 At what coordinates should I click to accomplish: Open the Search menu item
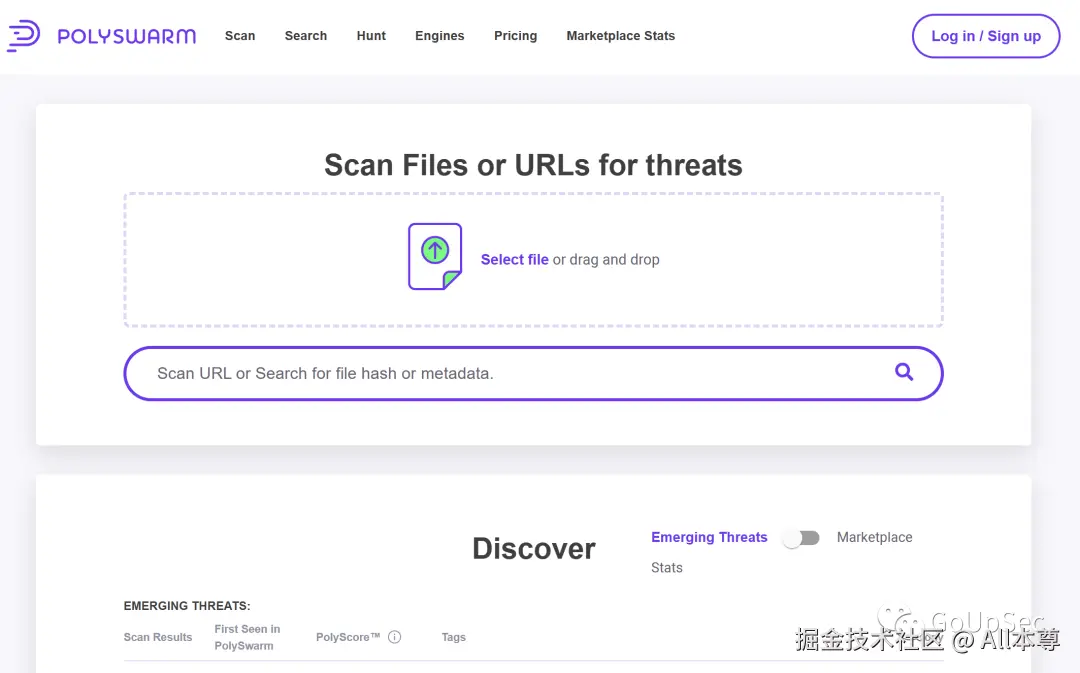click(306, 36)
